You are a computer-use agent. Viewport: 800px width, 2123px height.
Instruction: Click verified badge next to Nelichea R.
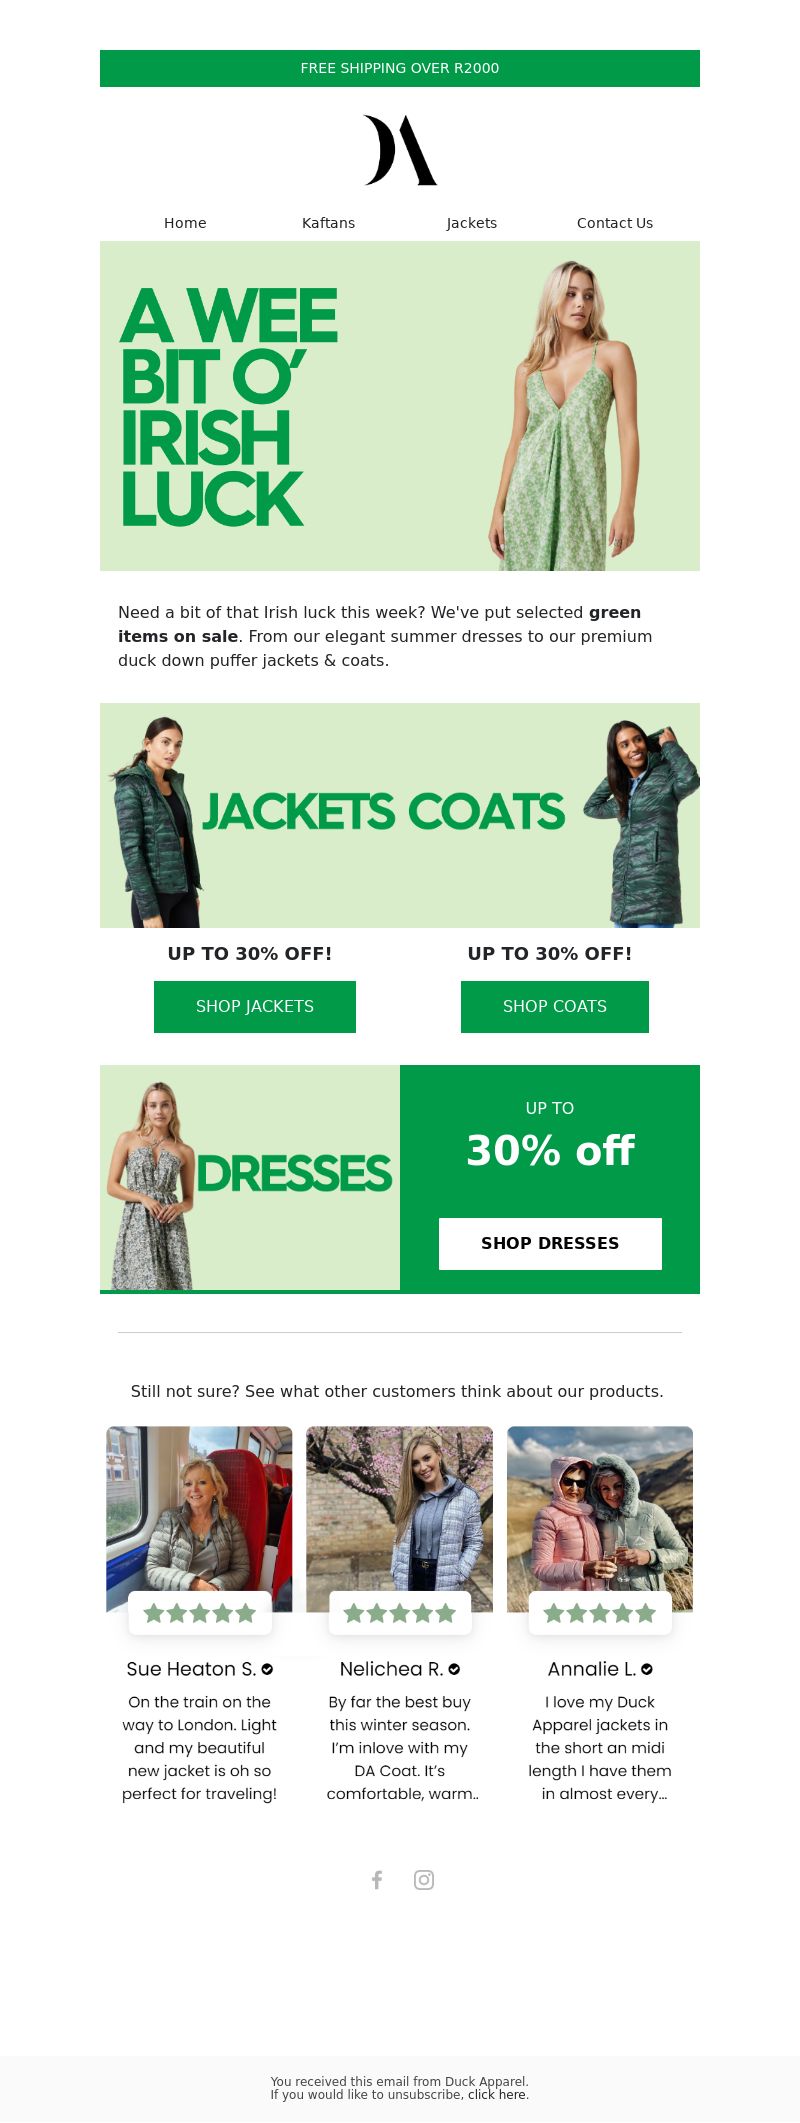[454, 1669]
